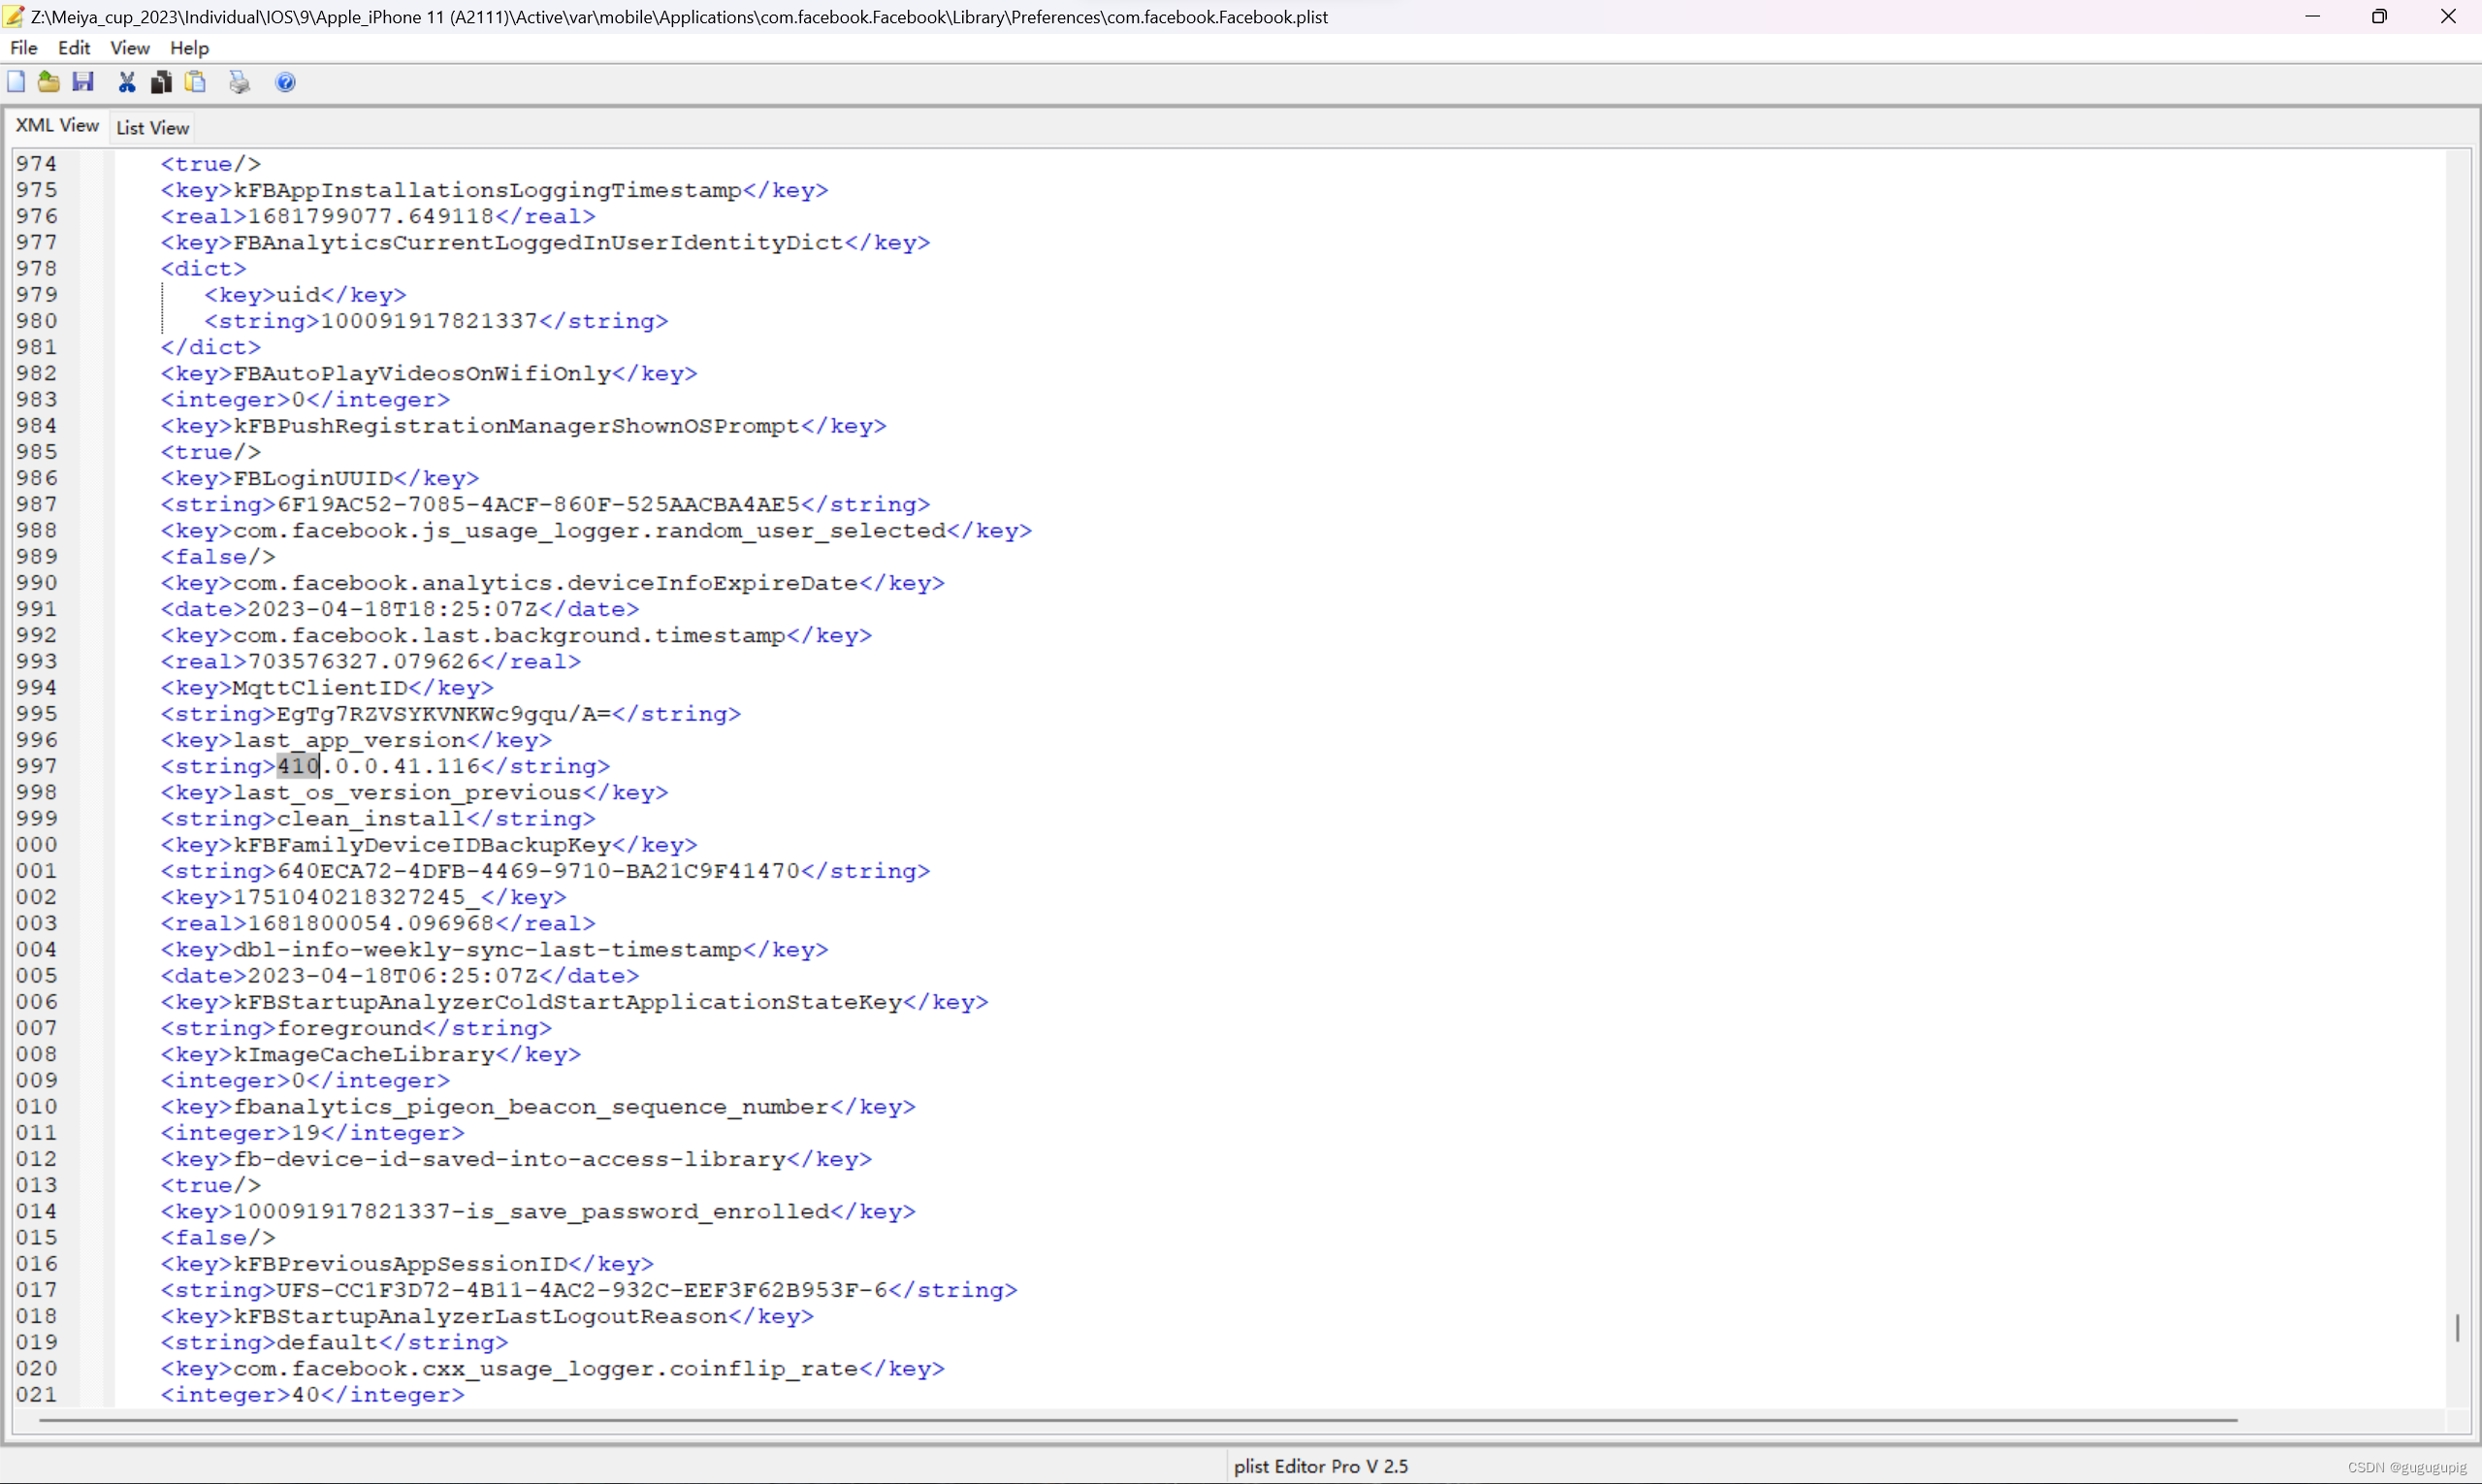Click the vertical scrollbar thumb
2482x1484 pixels.
(2457, 1328)
